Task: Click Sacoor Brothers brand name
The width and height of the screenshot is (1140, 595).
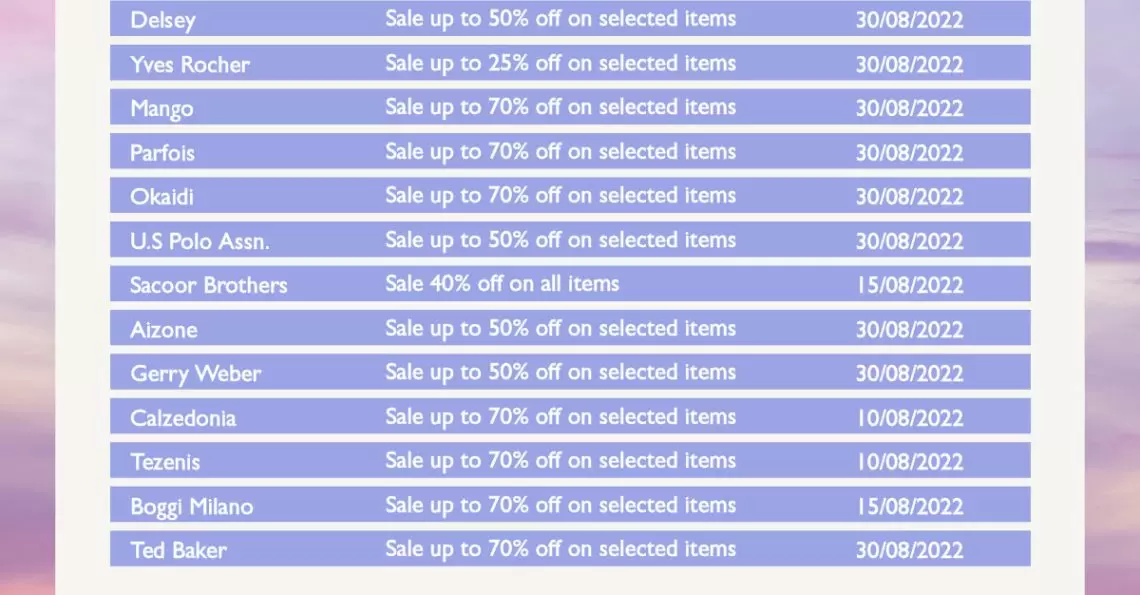Action: [209, 284]
